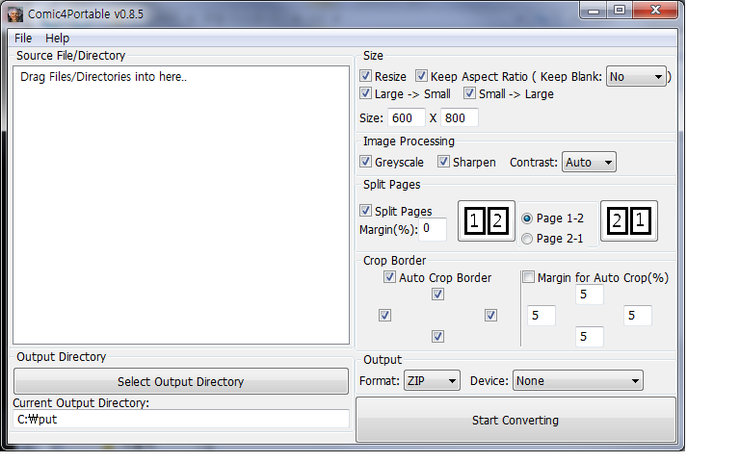The image size is (740, 462).
Task: Click the bottom auto crop margin field
Action: point(589,337)
